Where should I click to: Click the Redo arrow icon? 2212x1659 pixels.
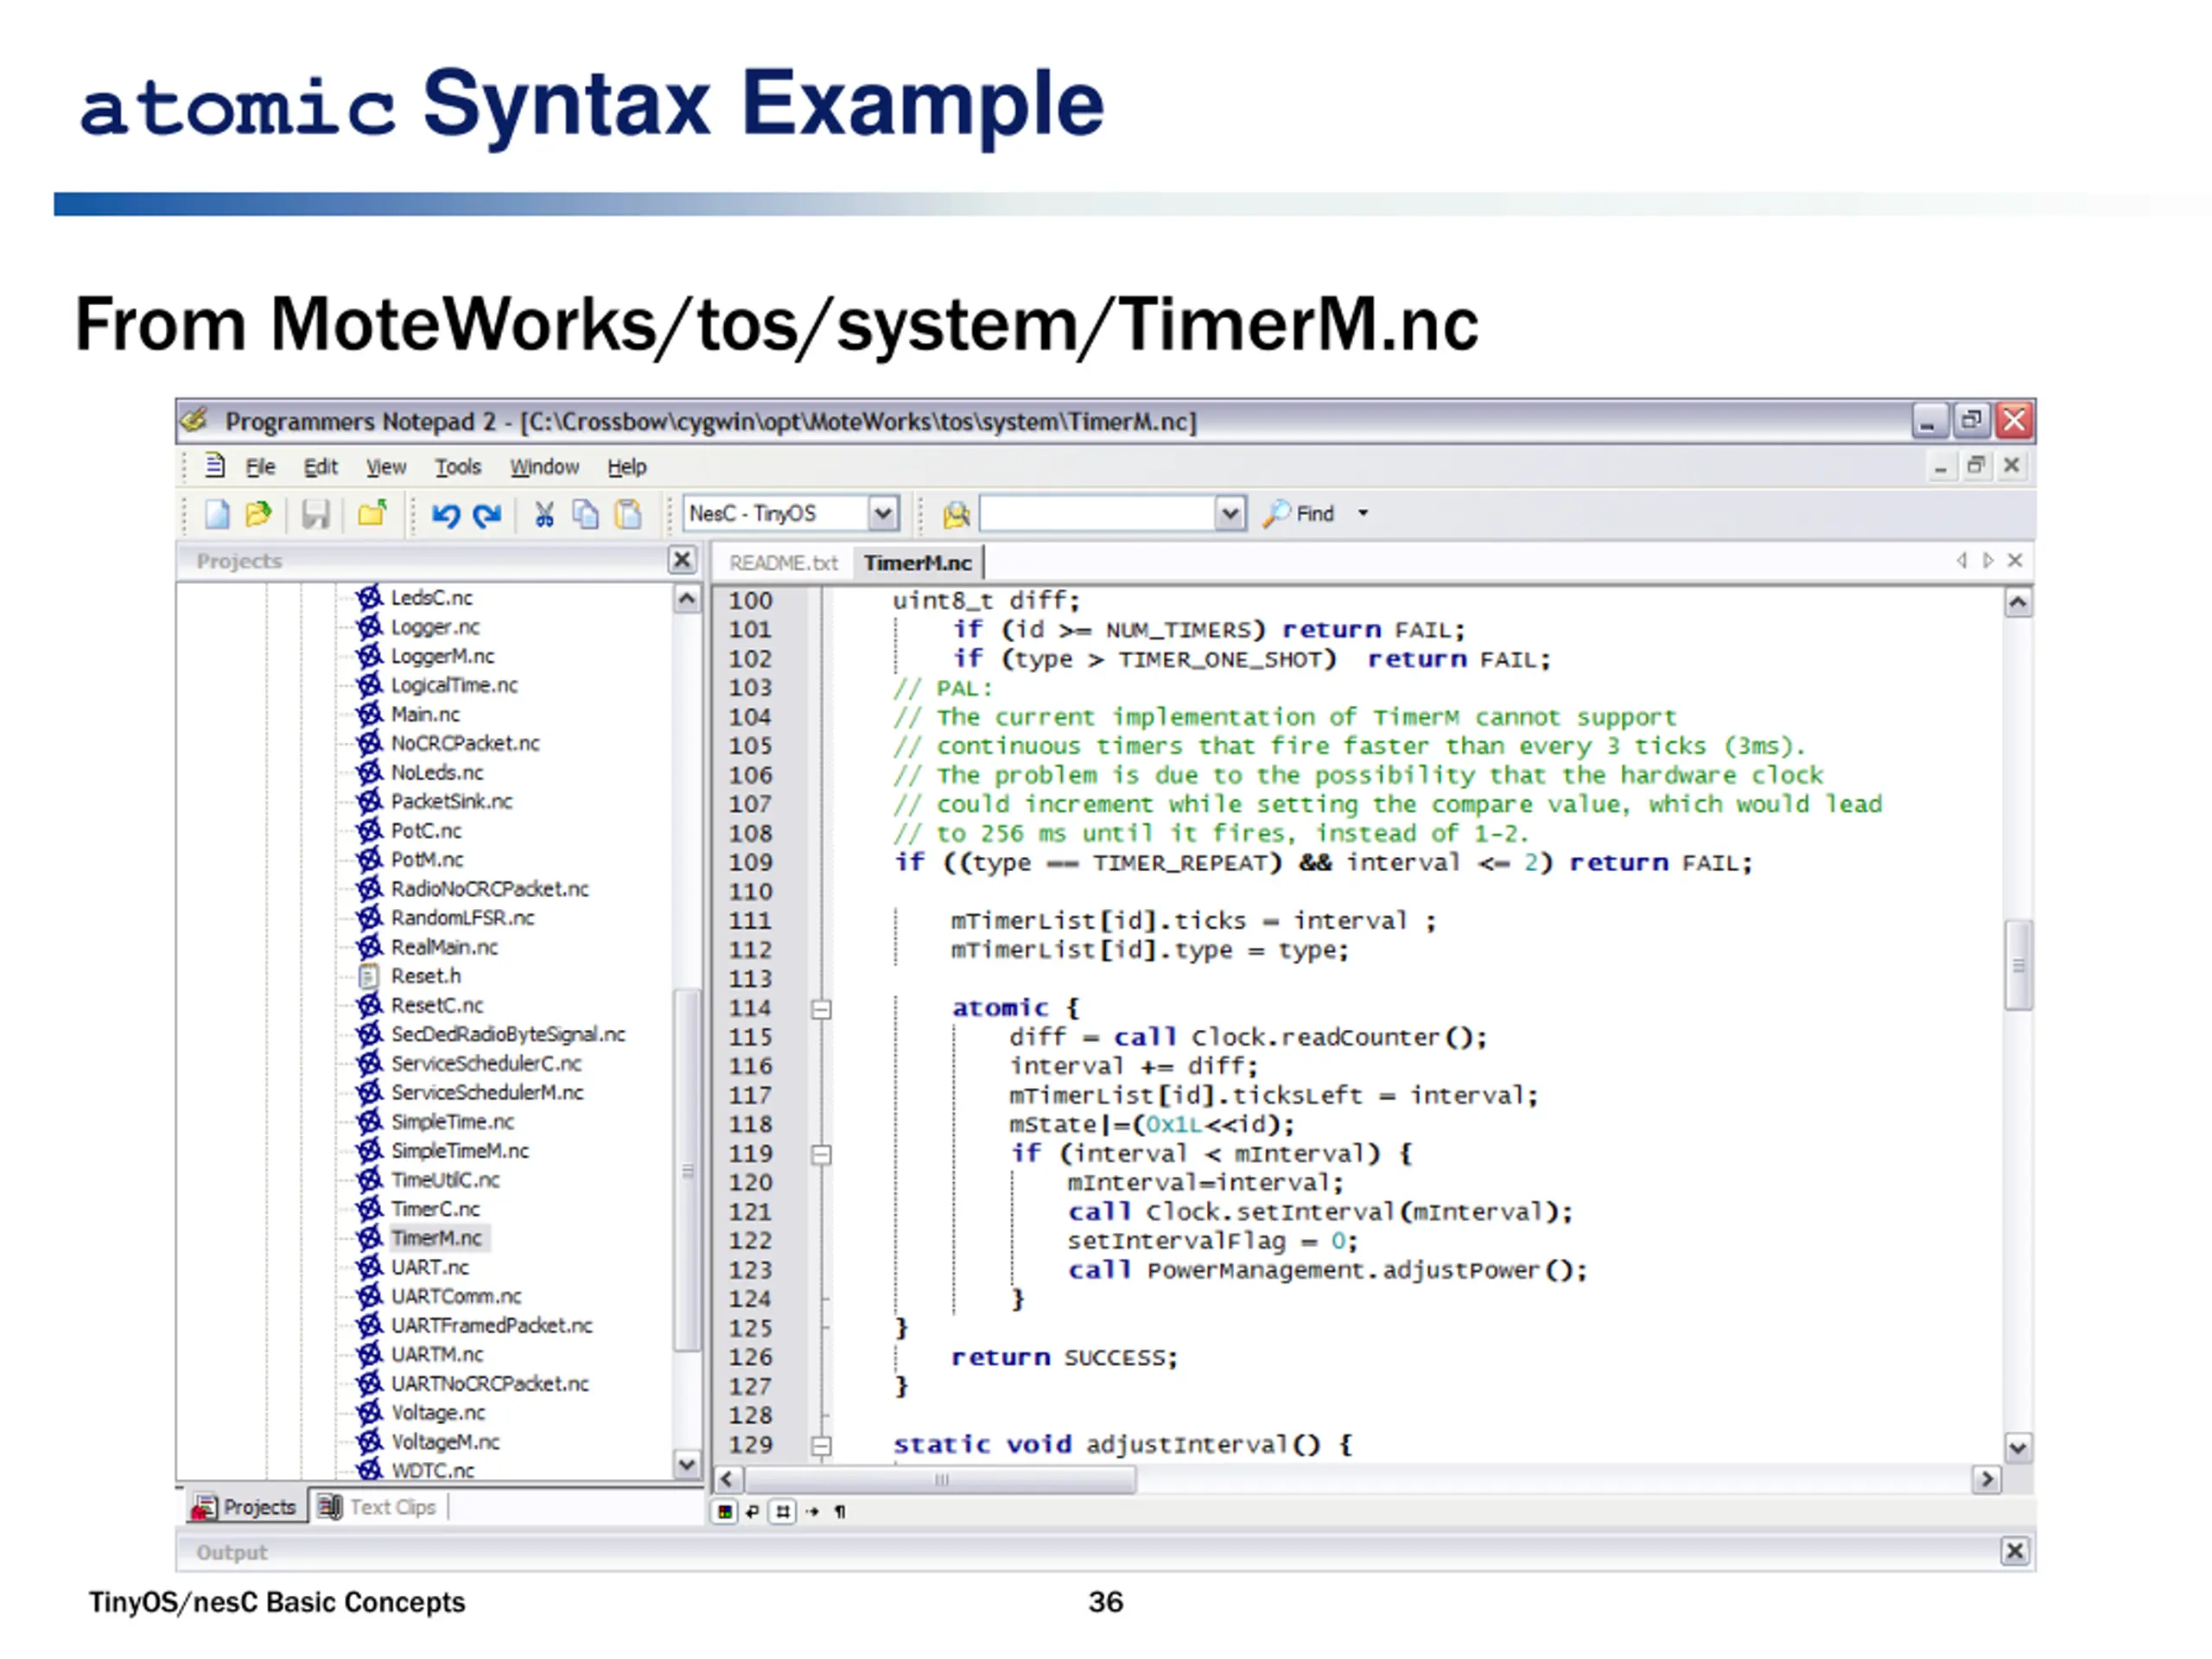487,515
